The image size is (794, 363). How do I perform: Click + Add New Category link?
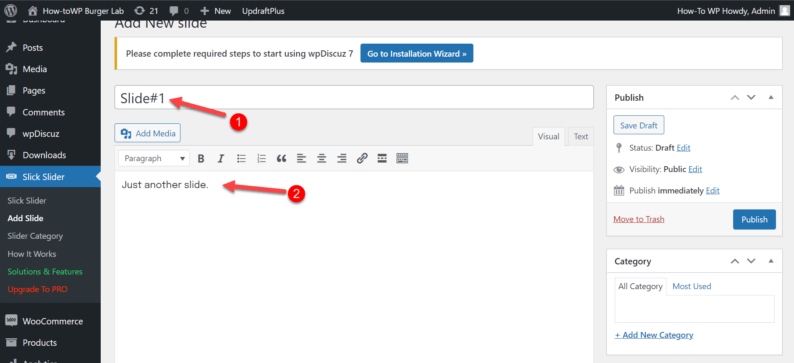654,335
